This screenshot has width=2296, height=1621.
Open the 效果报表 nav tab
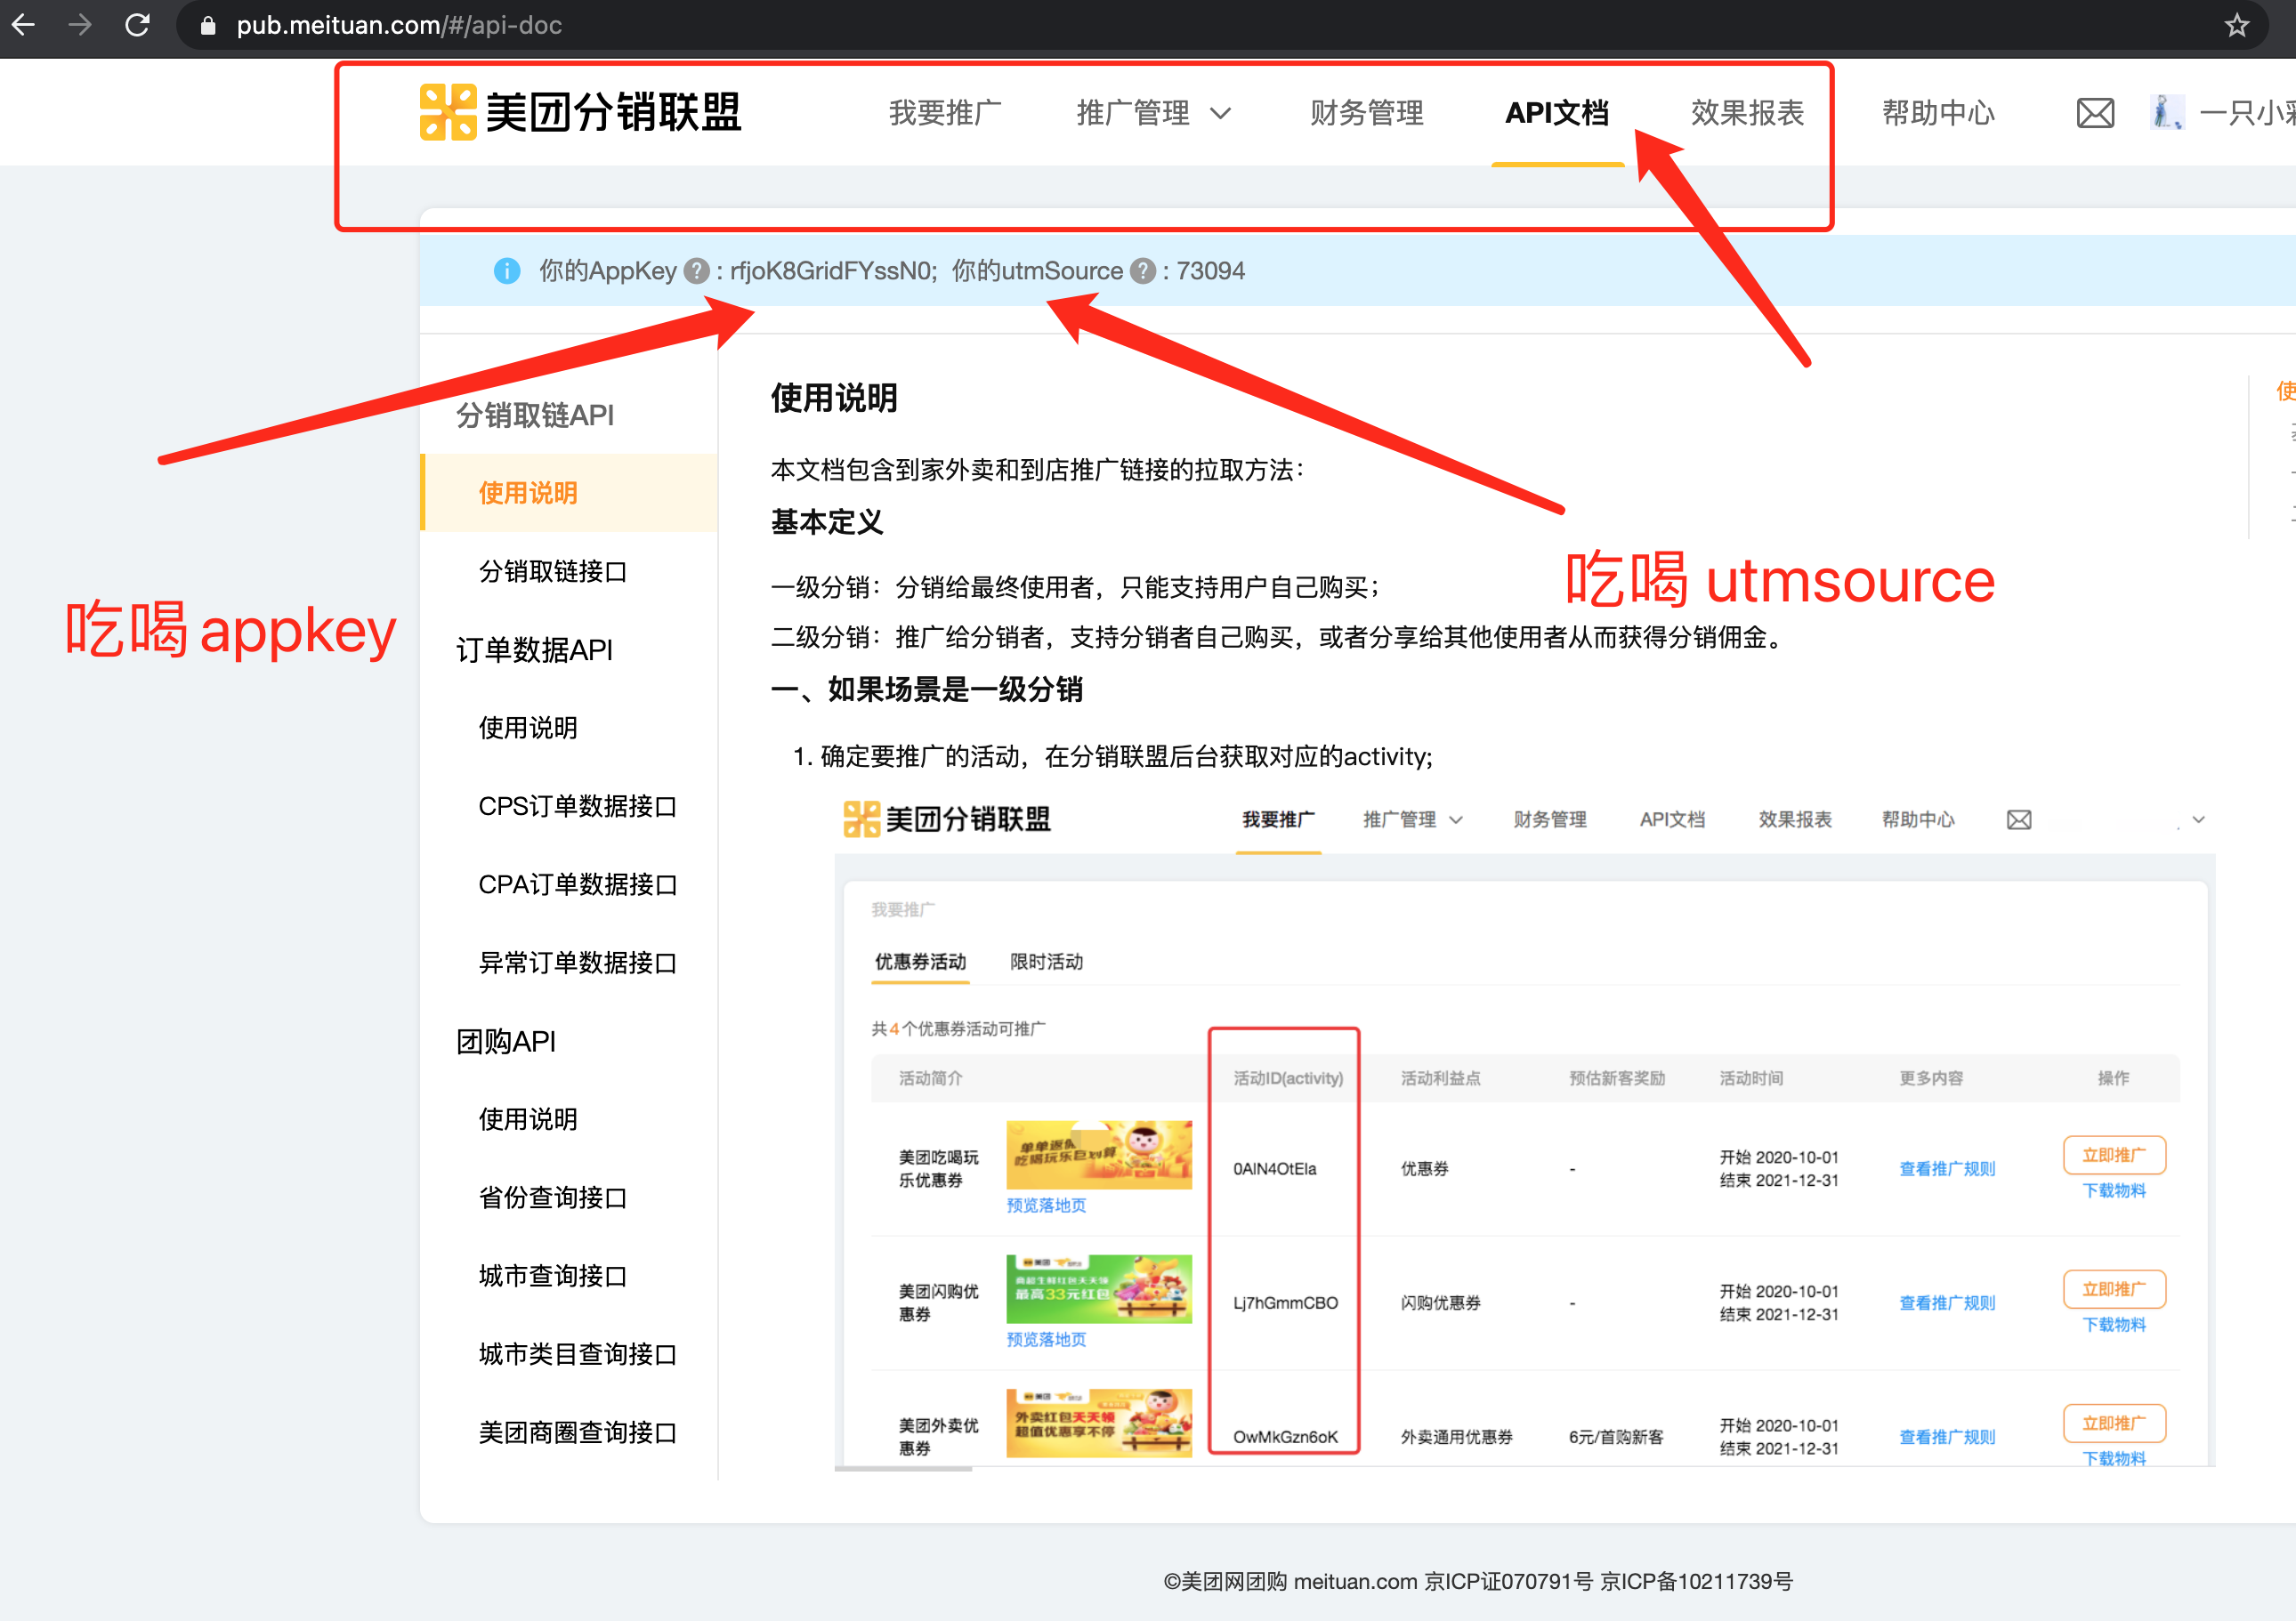(x=1747, y=113)
